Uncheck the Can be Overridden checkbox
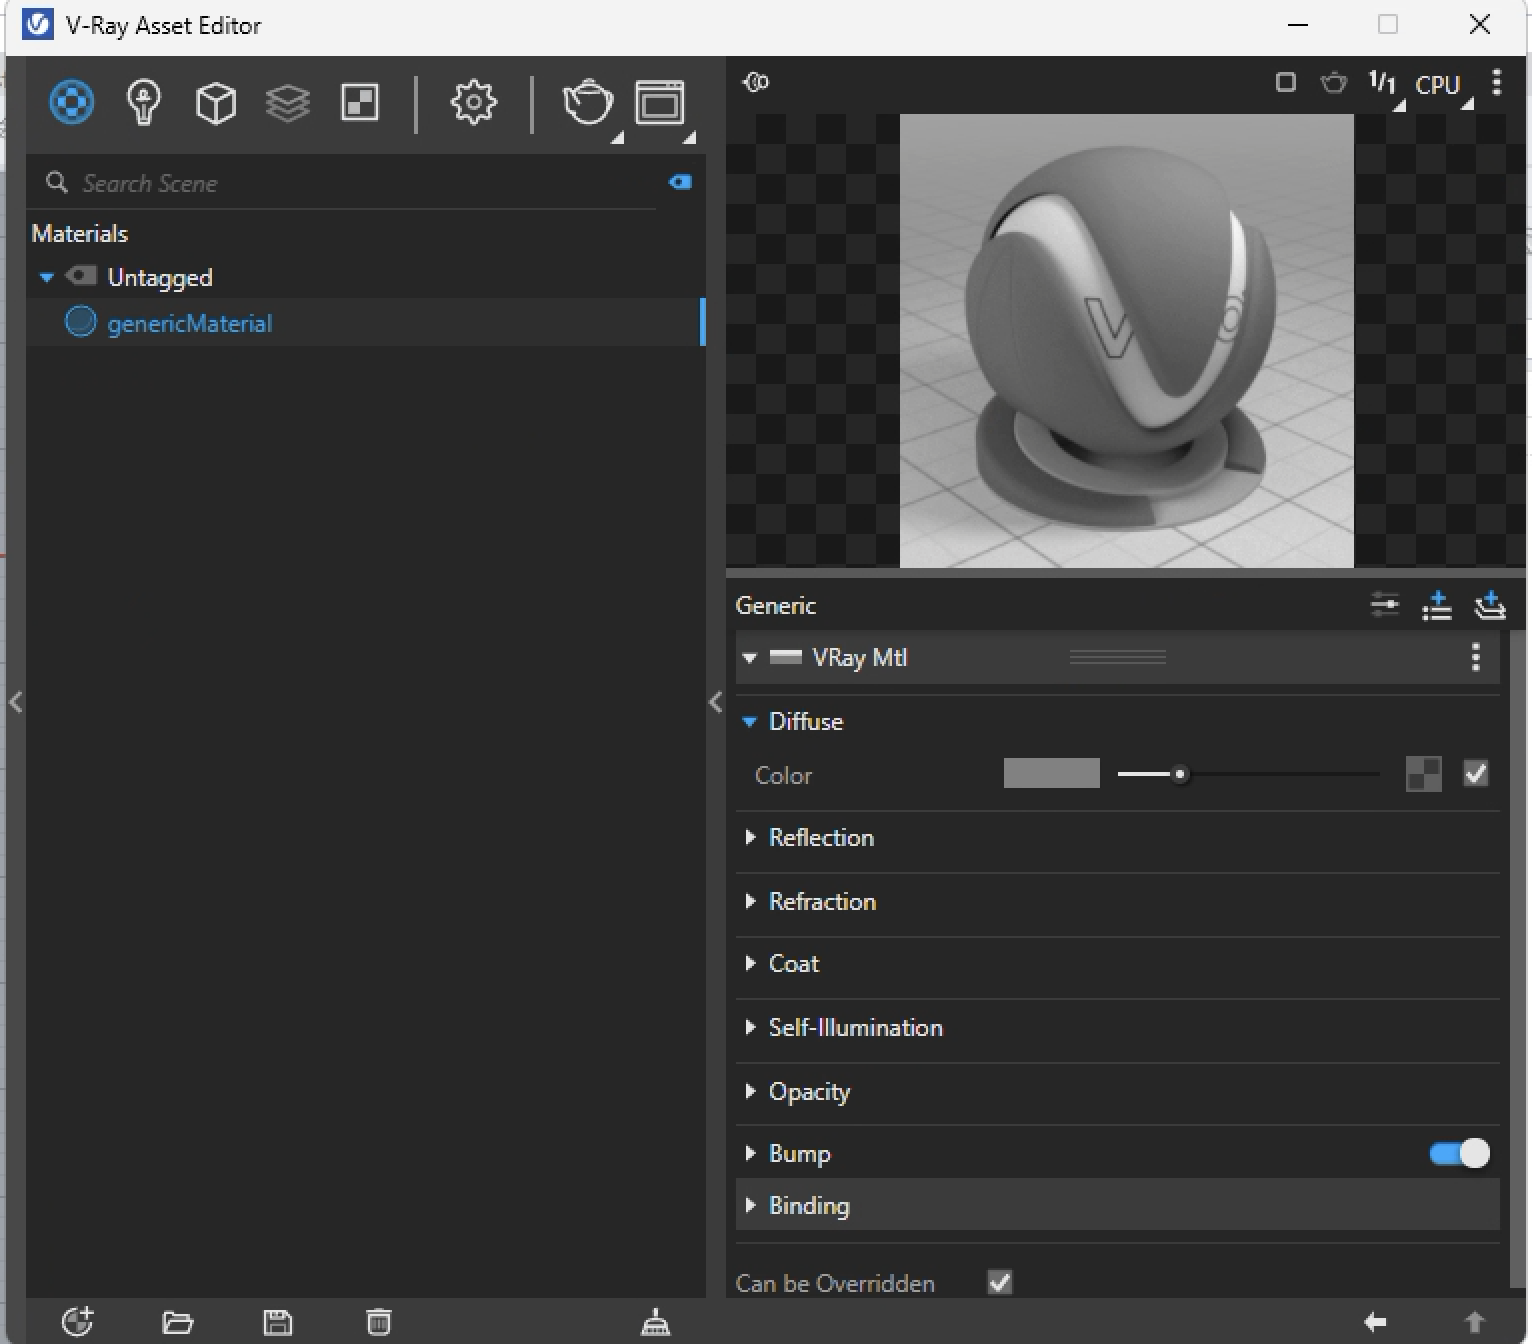The width and height of the screenshot is (1532, 1344). pyautogui.click(x=1000, y=1282)
